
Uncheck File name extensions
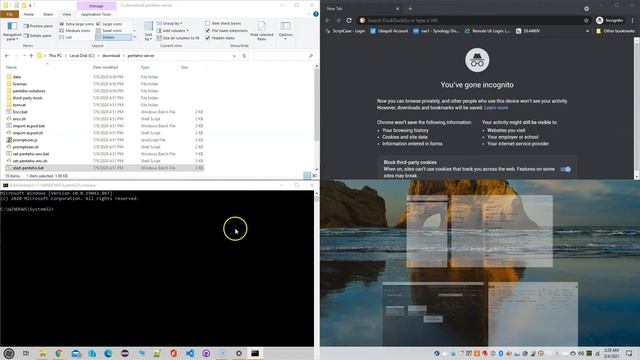coord(207,31)
